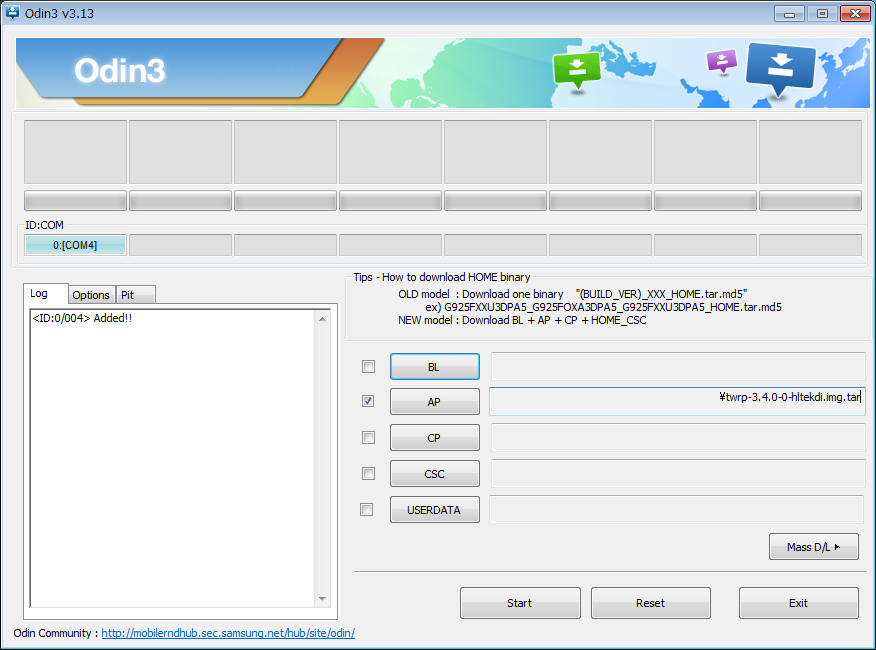876x650 pixels.
Task: Enable the BL checkbox
Action: [x=368, y=367]
